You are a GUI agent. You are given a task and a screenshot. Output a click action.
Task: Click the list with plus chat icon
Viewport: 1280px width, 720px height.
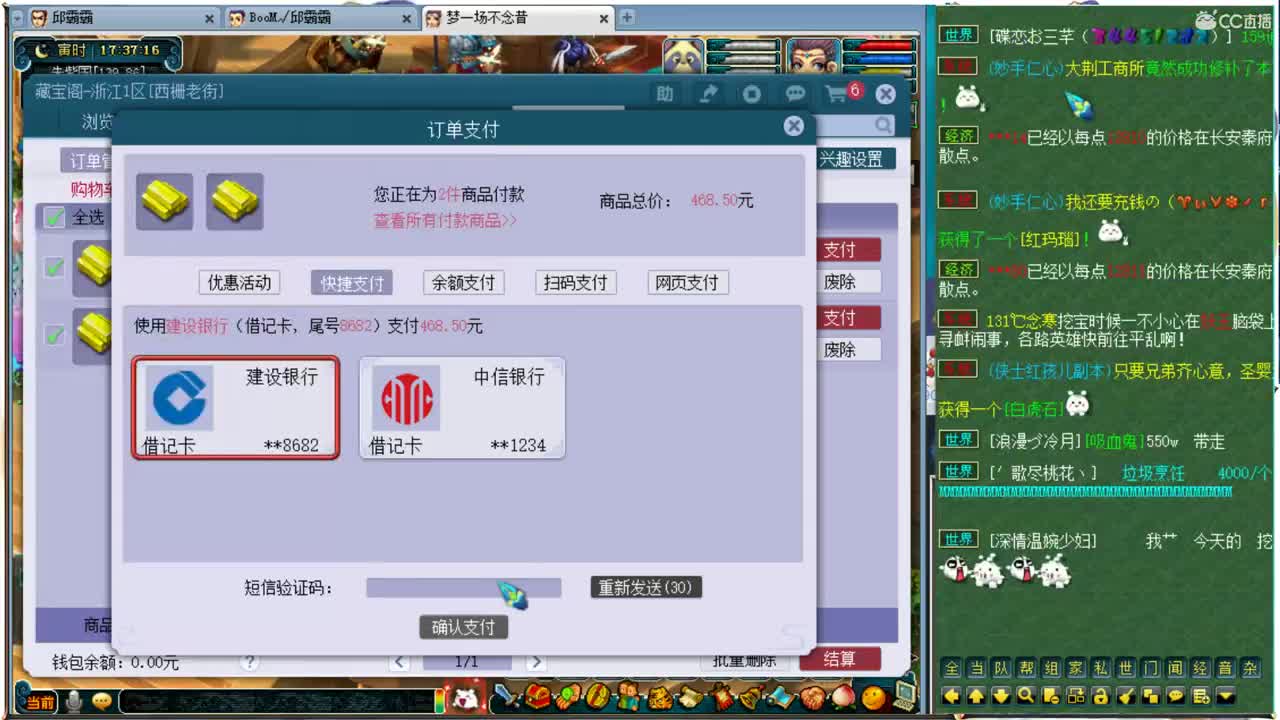point(1201,696)
